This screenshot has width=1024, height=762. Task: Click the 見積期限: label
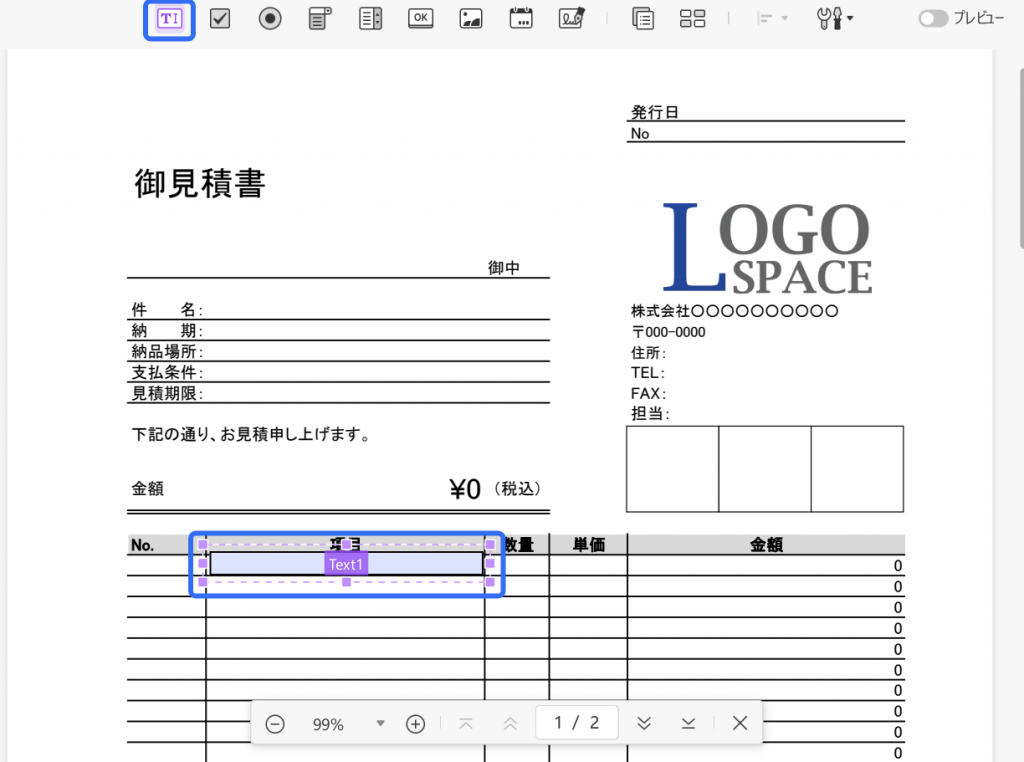168,394
